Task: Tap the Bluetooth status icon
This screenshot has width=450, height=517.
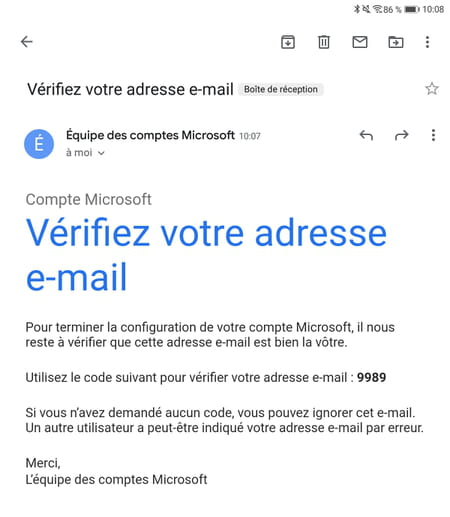Action: pos(357,9)
